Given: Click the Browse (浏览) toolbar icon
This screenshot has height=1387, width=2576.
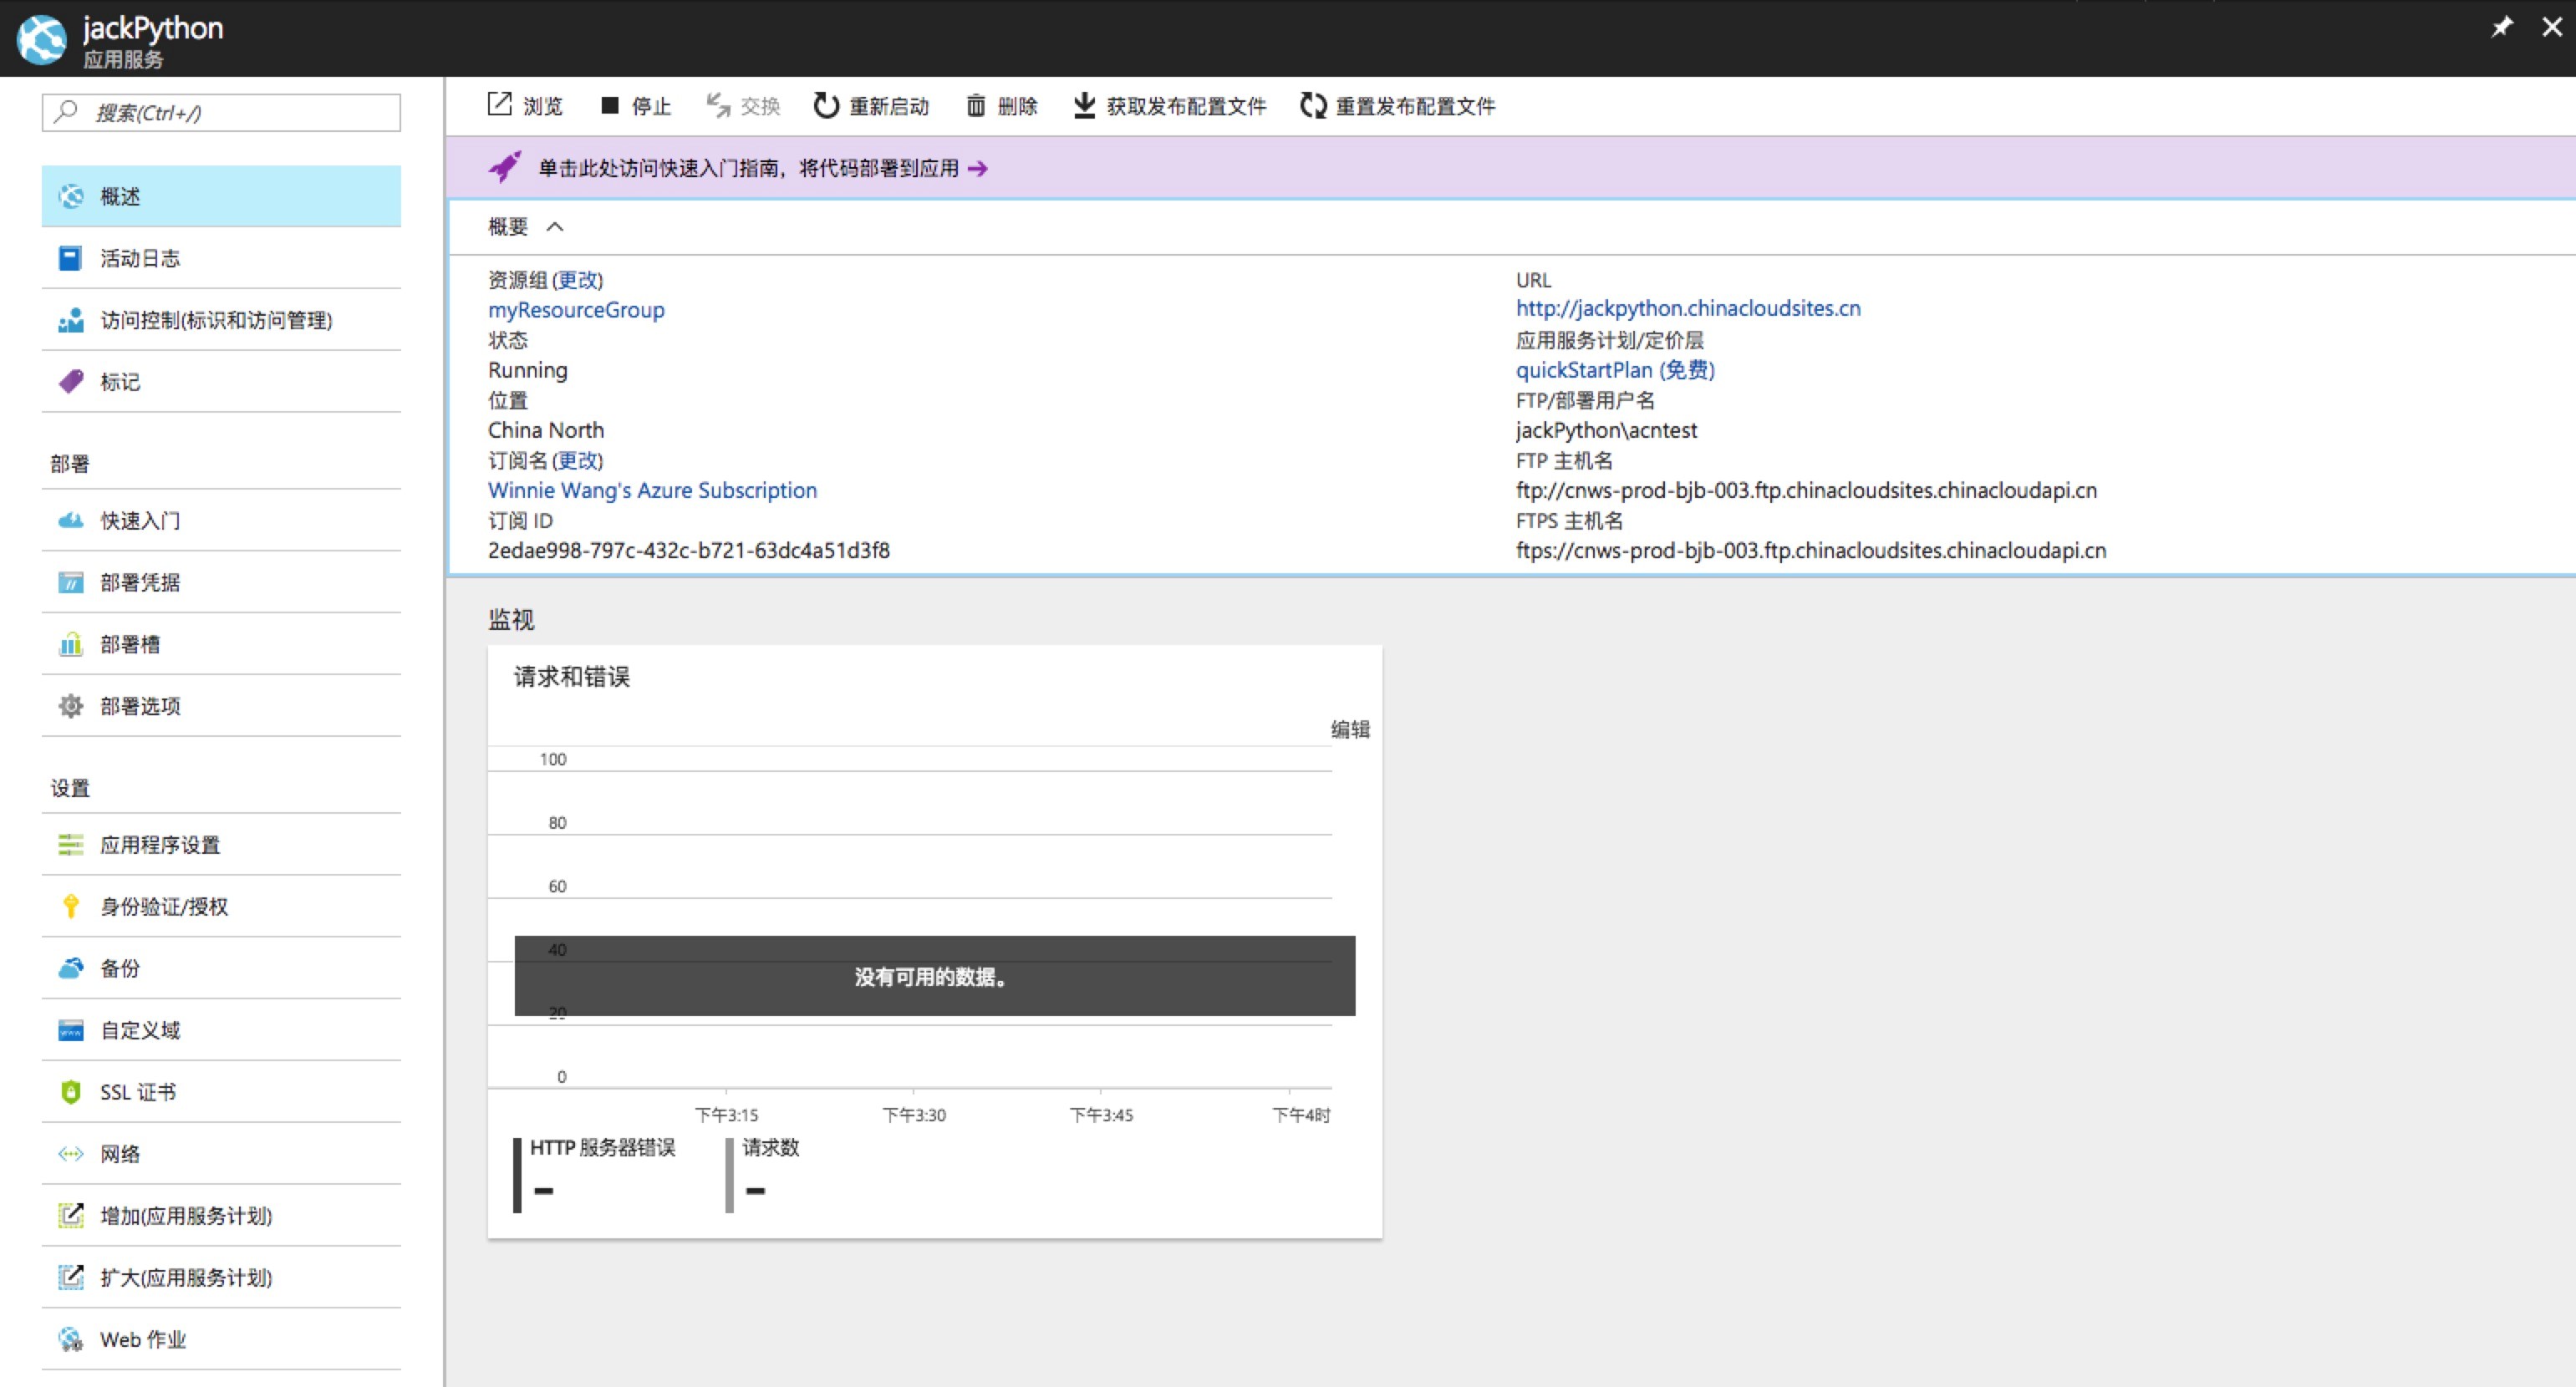Looking at the screenshot, I should tap(500, 105).
